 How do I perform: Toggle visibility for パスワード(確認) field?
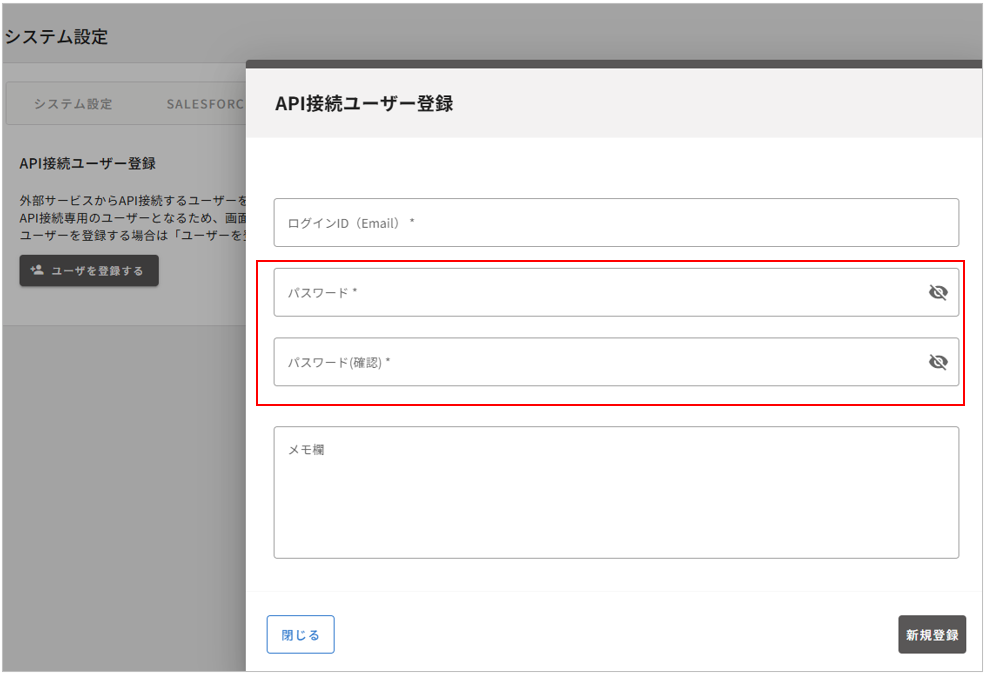coord(937,362)
